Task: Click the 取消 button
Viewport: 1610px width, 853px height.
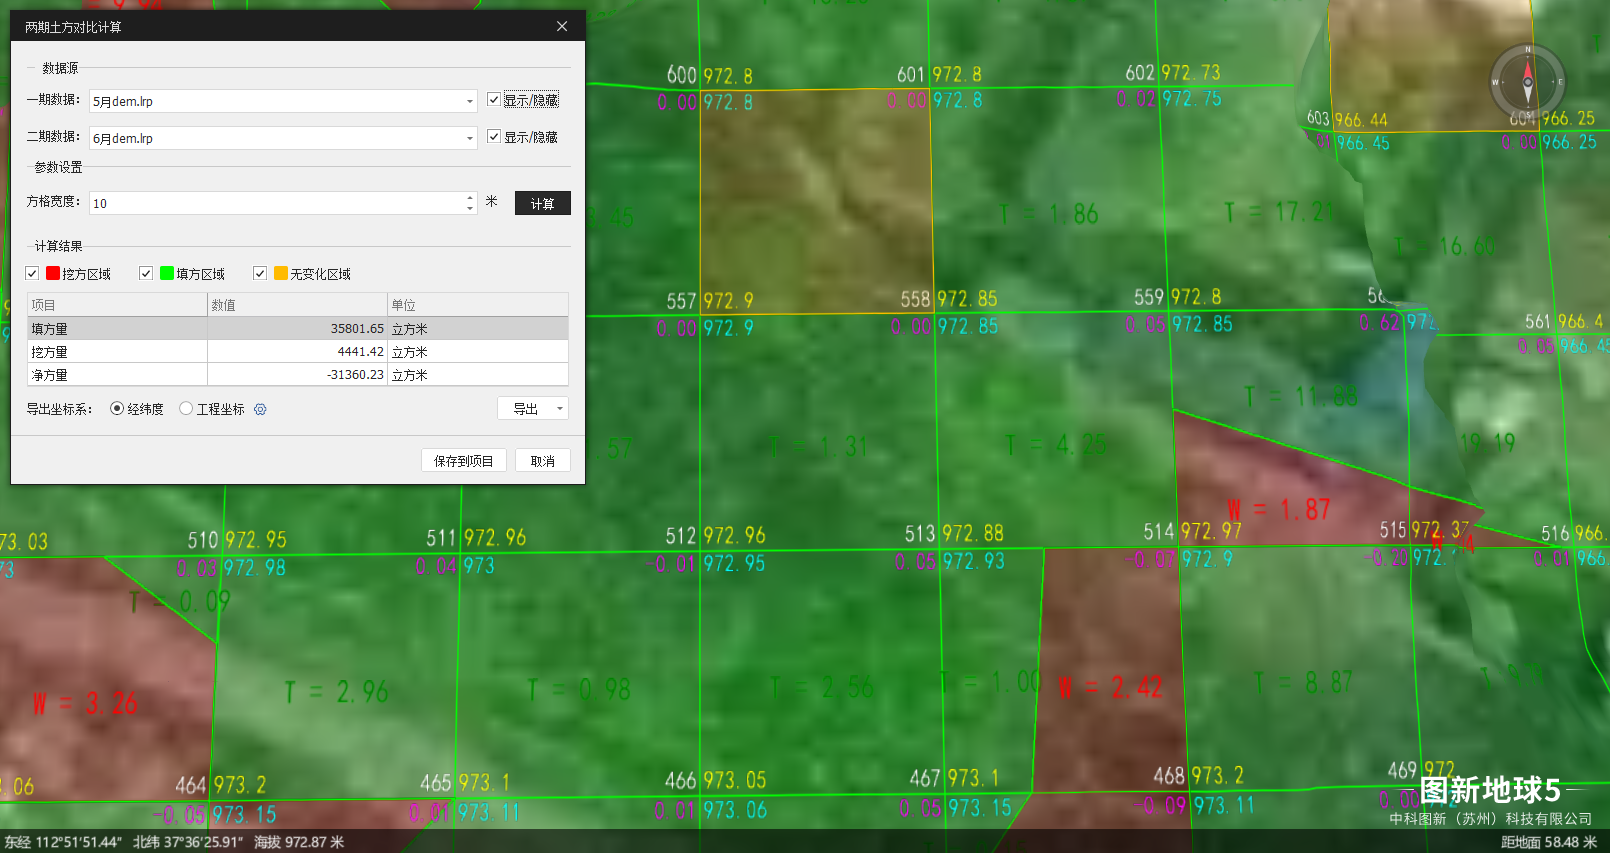Action: click(x=542, y=460)
